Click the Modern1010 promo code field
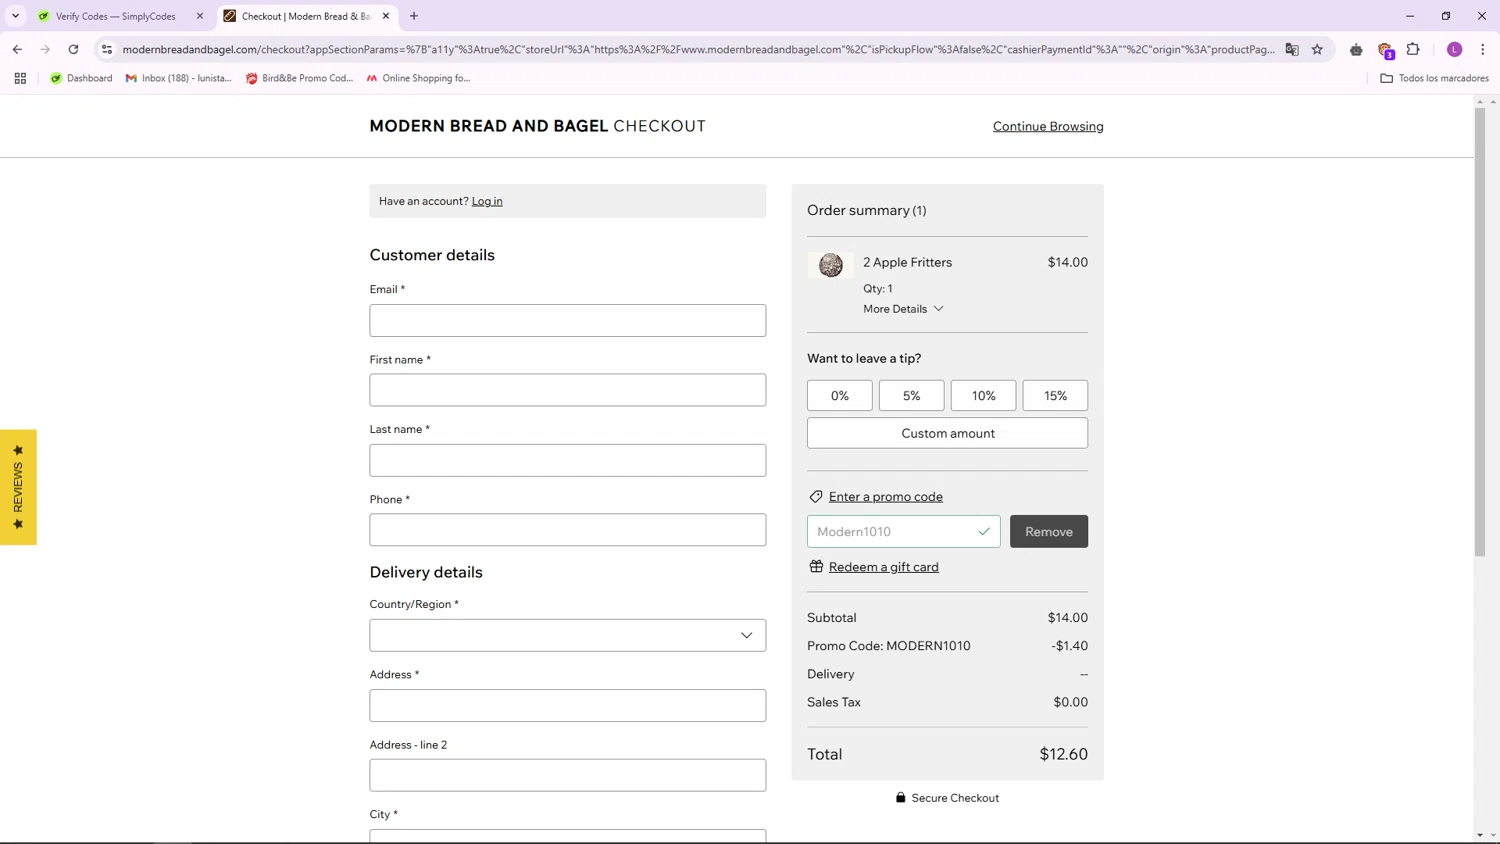1500x844 pixels. [904, 531]
